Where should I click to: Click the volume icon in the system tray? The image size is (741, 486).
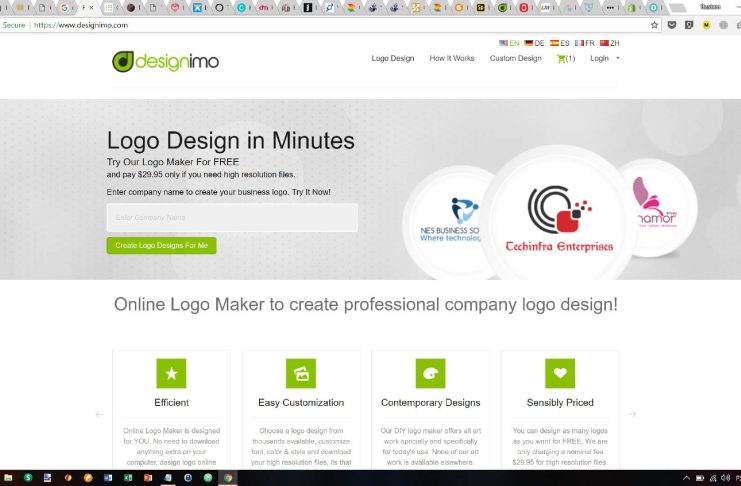[x=725, y=478]
